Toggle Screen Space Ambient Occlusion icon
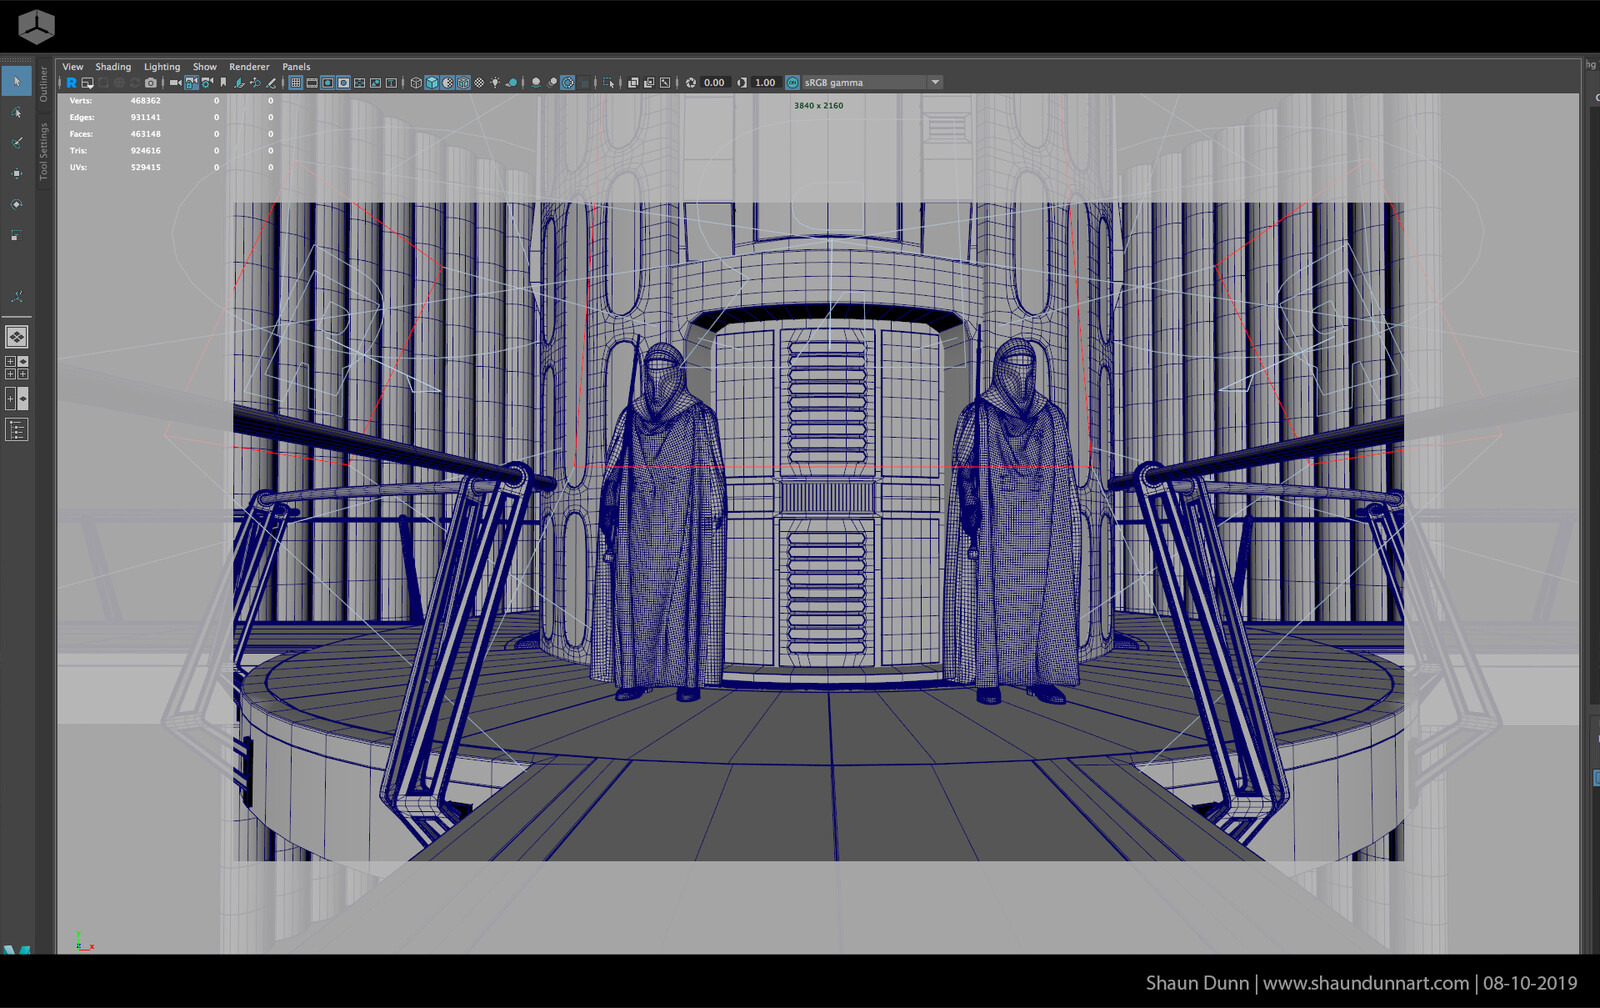 pos(536,83)
